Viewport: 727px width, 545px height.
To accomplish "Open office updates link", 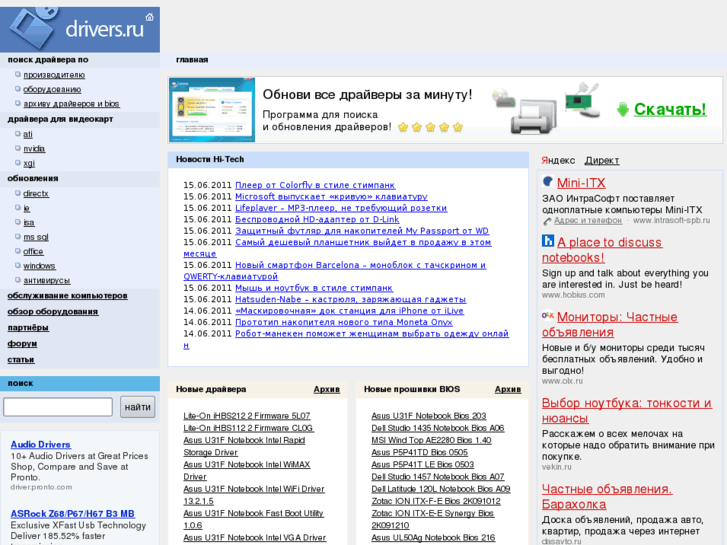I will 33,251.
